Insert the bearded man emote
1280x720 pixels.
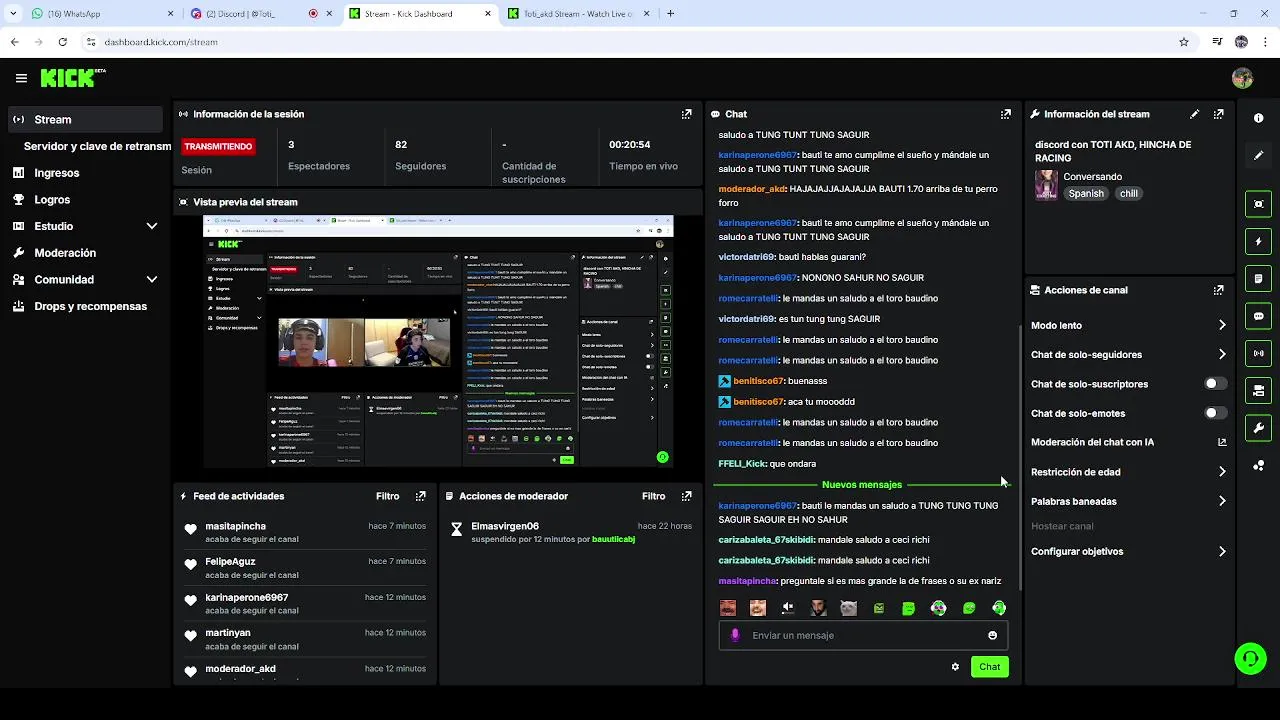click(818, 608)
